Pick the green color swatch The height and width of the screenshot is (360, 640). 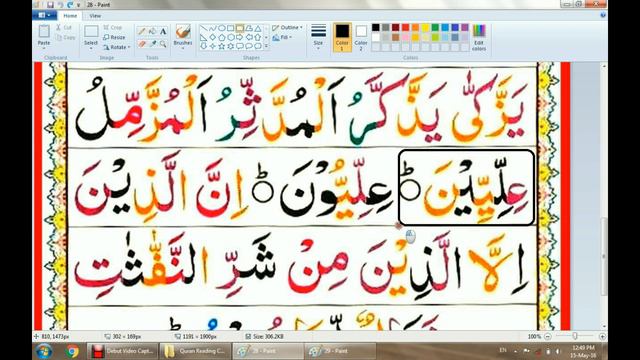[x=435, y=27]
